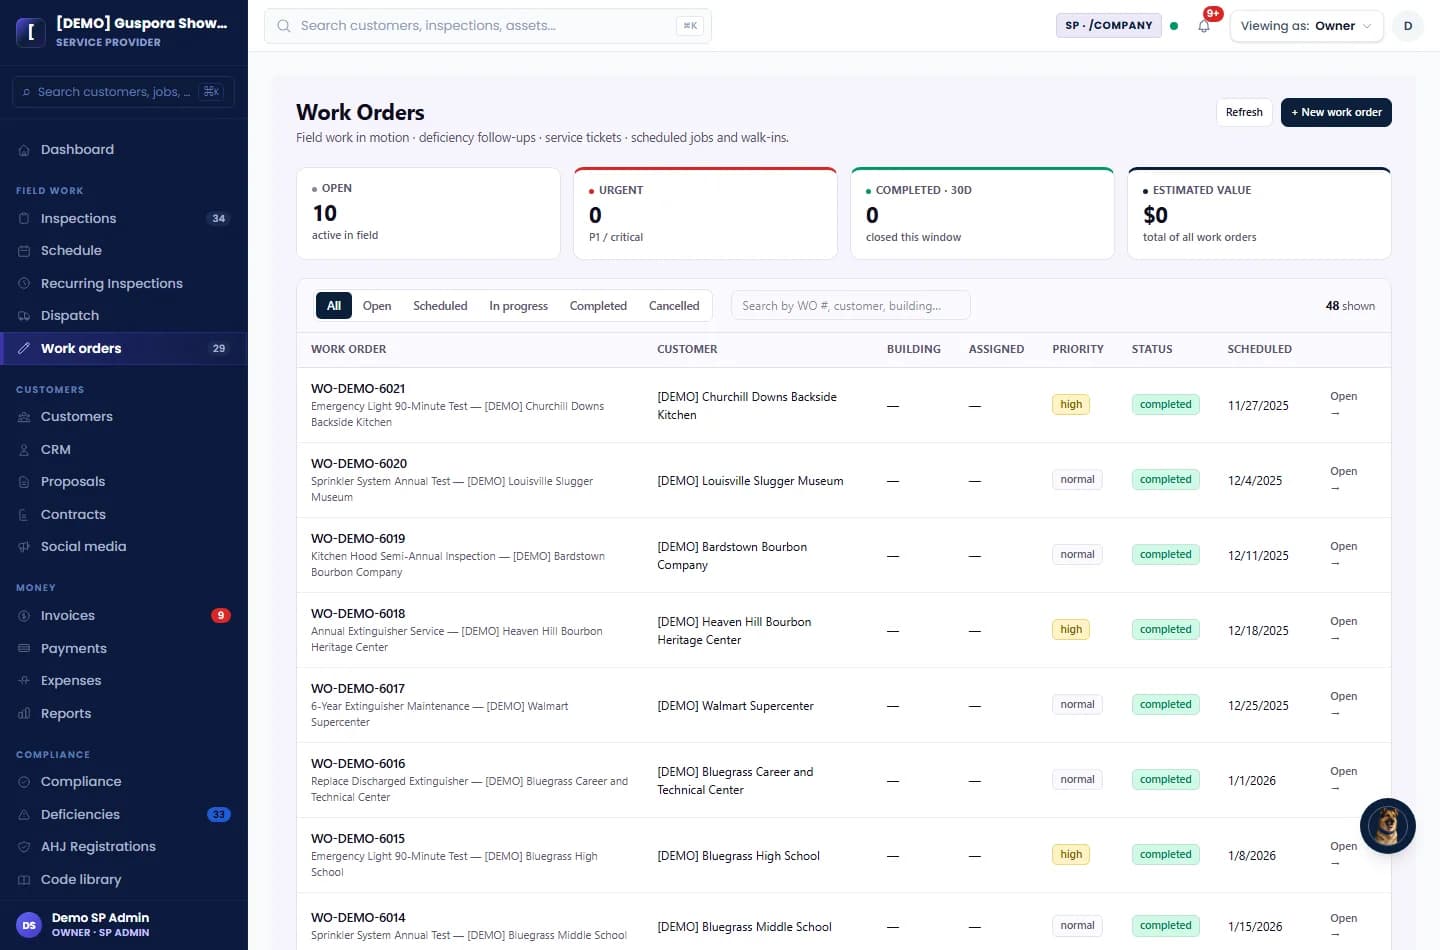Click completed status badge for WO-DEMO-6020

(x=1166, y=479)
